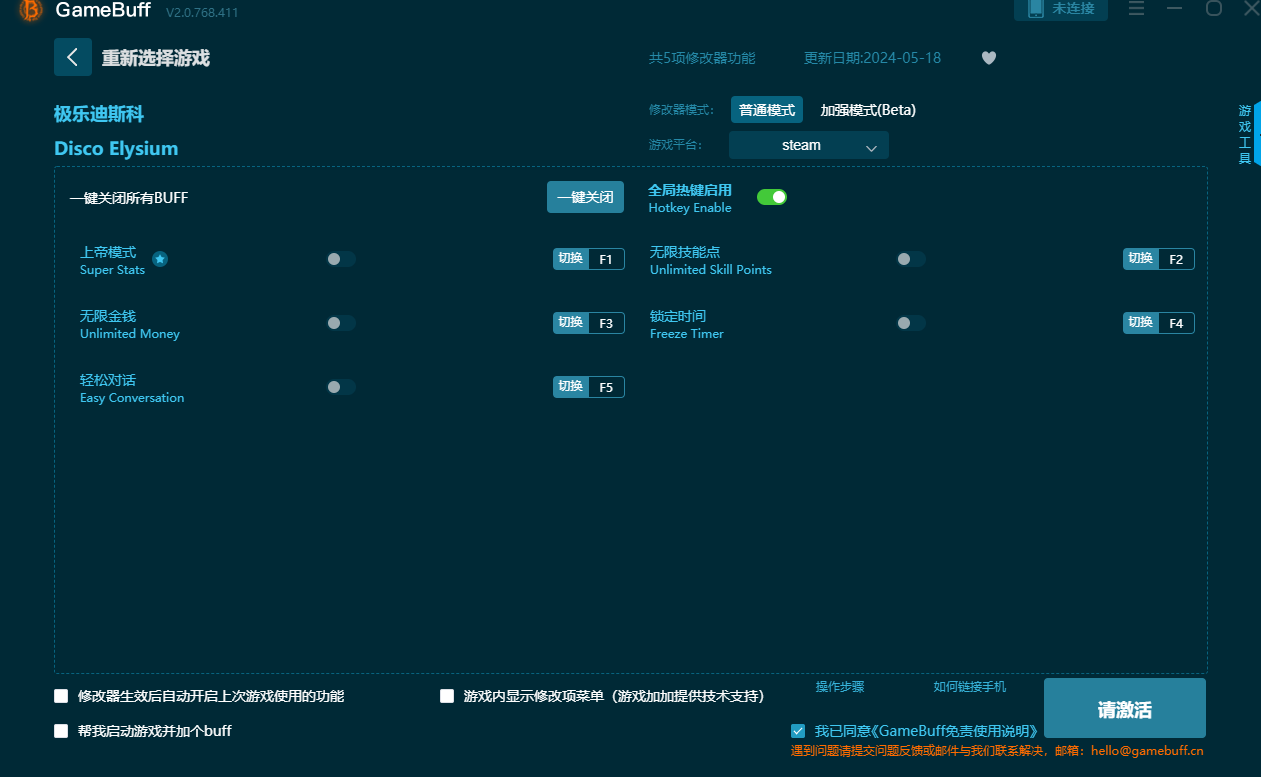Click 切换 button for F3 hotkey

click(x=571, y=323)
